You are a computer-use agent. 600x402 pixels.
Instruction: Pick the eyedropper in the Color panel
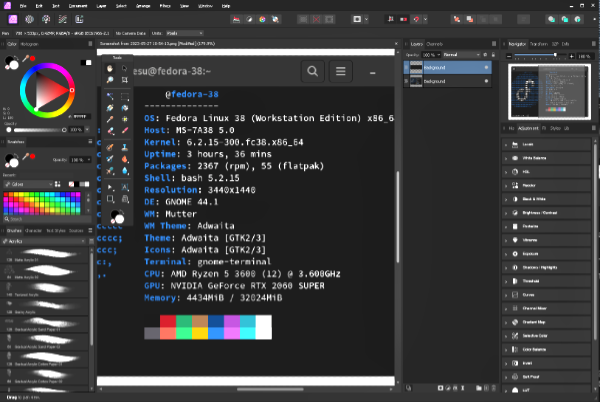[26, 59]
